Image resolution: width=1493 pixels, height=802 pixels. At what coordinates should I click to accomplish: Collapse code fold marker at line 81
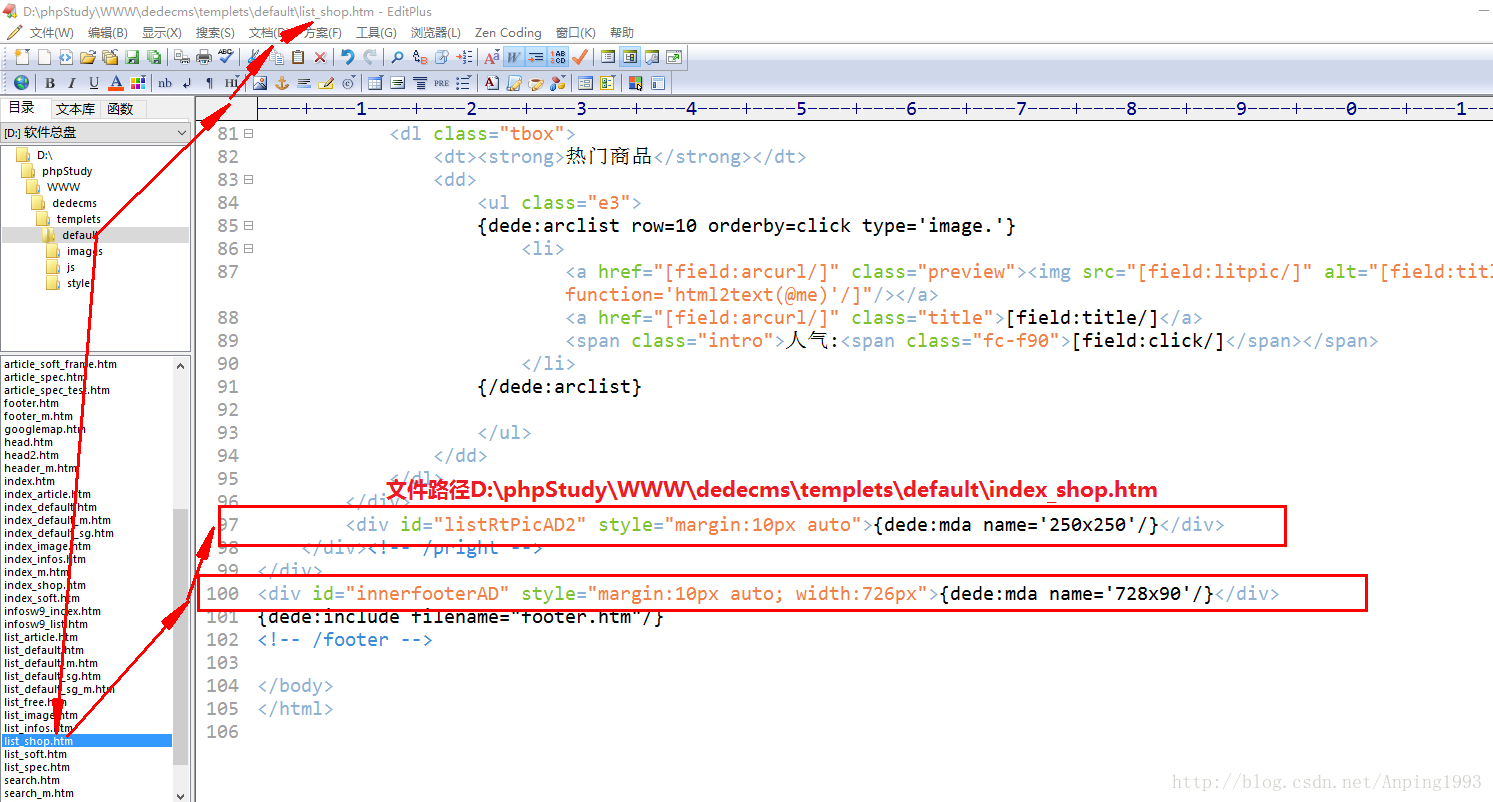(249, 133)
